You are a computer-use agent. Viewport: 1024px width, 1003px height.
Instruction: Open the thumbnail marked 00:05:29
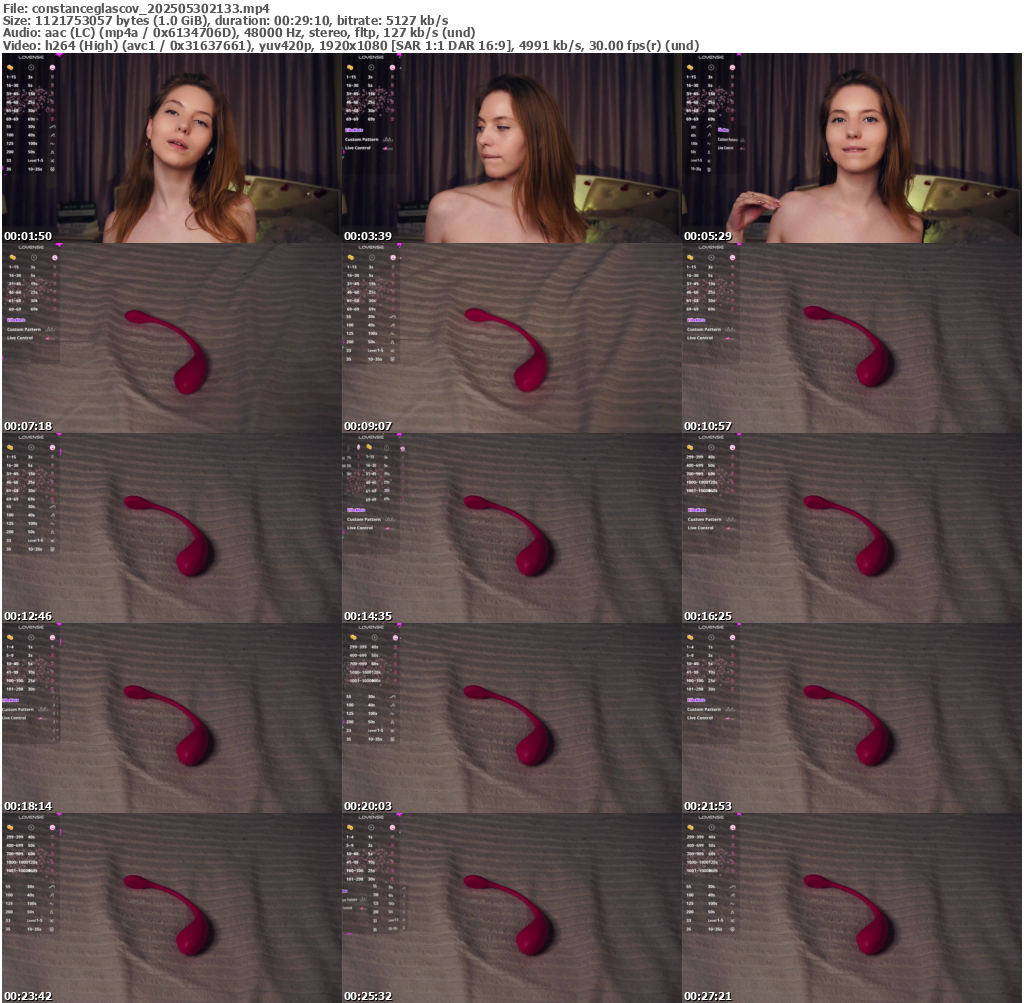pyautogui.click(x=851, y=148)
